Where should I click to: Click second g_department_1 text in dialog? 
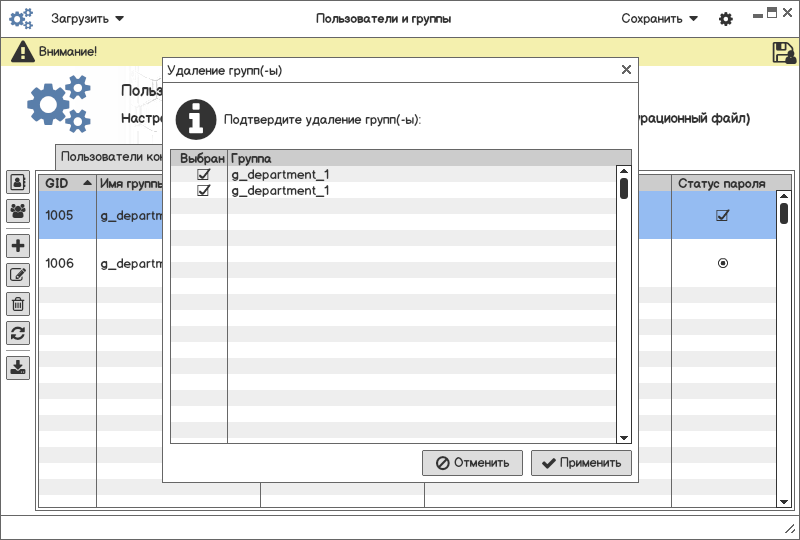point(280,190)
